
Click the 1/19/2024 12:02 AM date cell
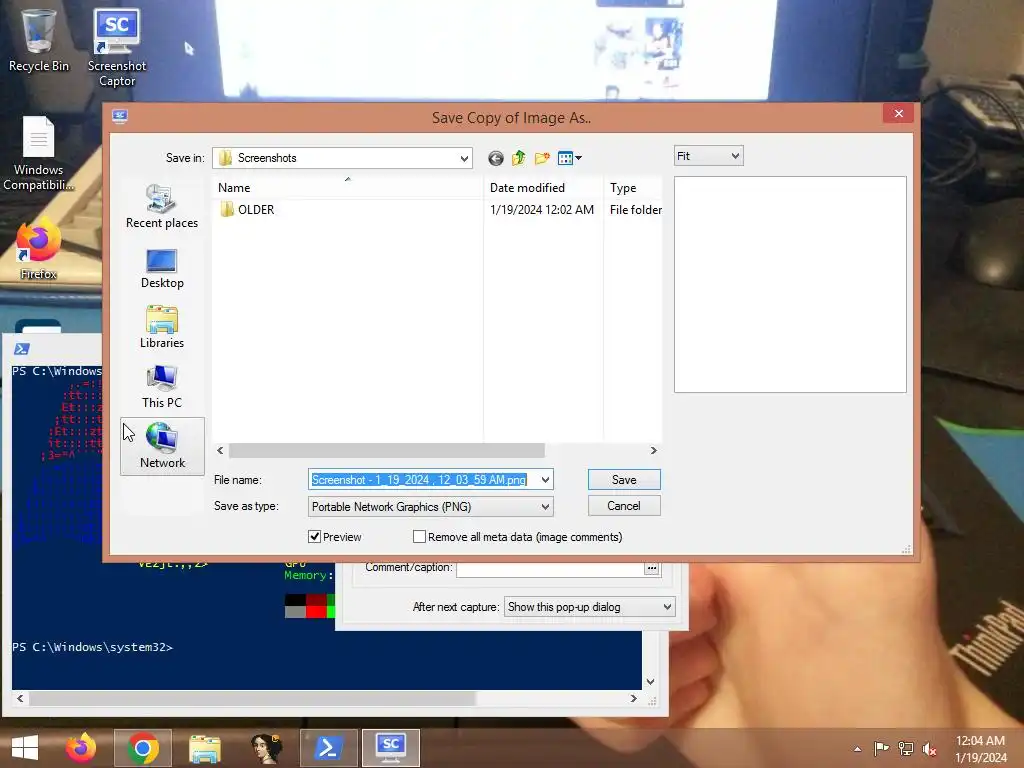click(542, 210)
